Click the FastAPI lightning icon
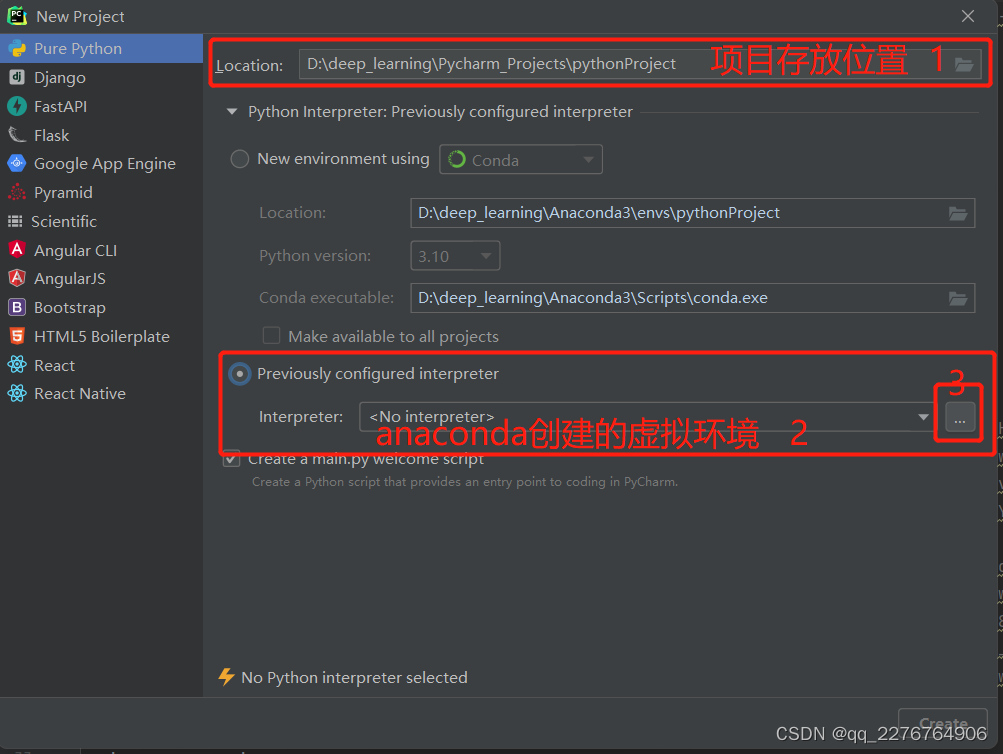 17,106
